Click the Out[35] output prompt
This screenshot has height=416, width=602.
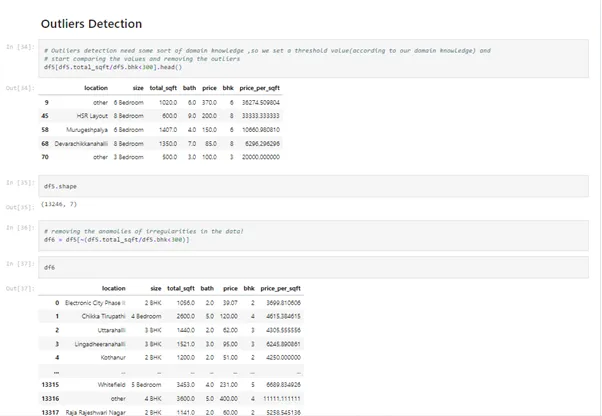tap(20, 207)
